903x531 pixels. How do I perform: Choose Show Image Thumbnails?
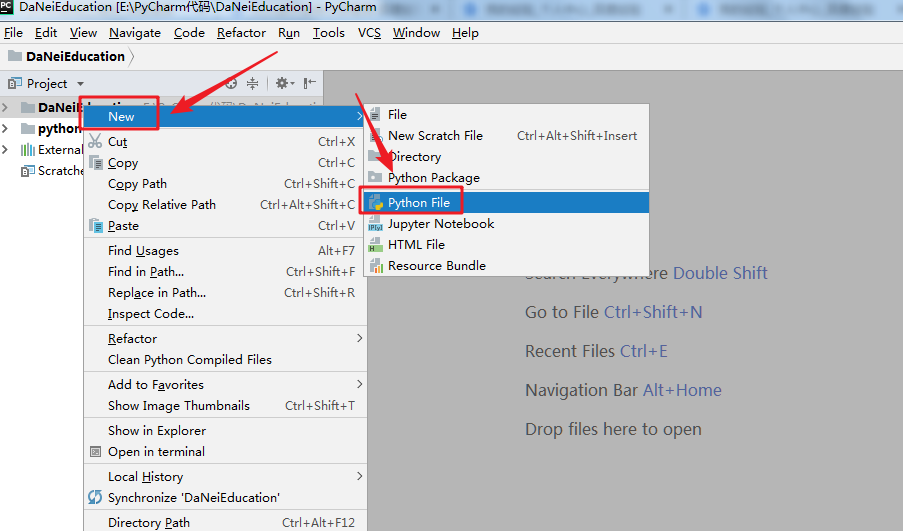pos(225,405)
